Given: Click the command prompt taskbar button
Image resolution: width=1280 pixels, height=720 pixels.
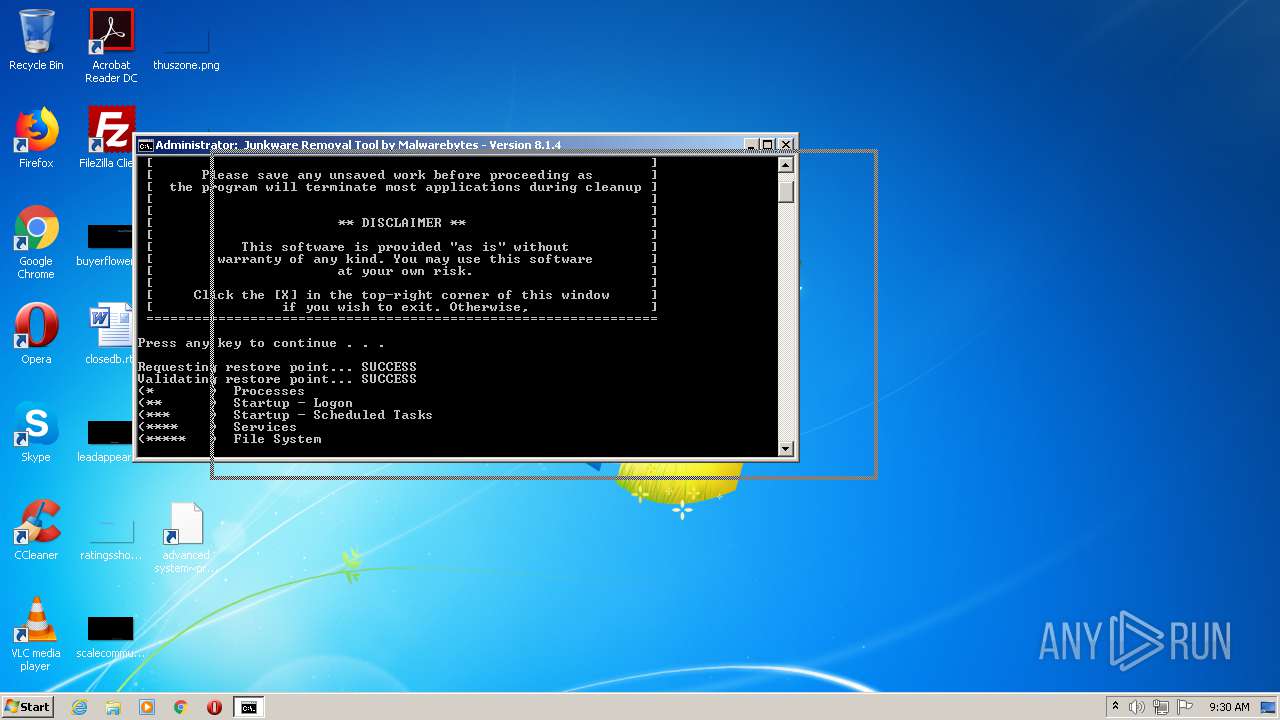Looking at the screenshot, I should point(248,707).
